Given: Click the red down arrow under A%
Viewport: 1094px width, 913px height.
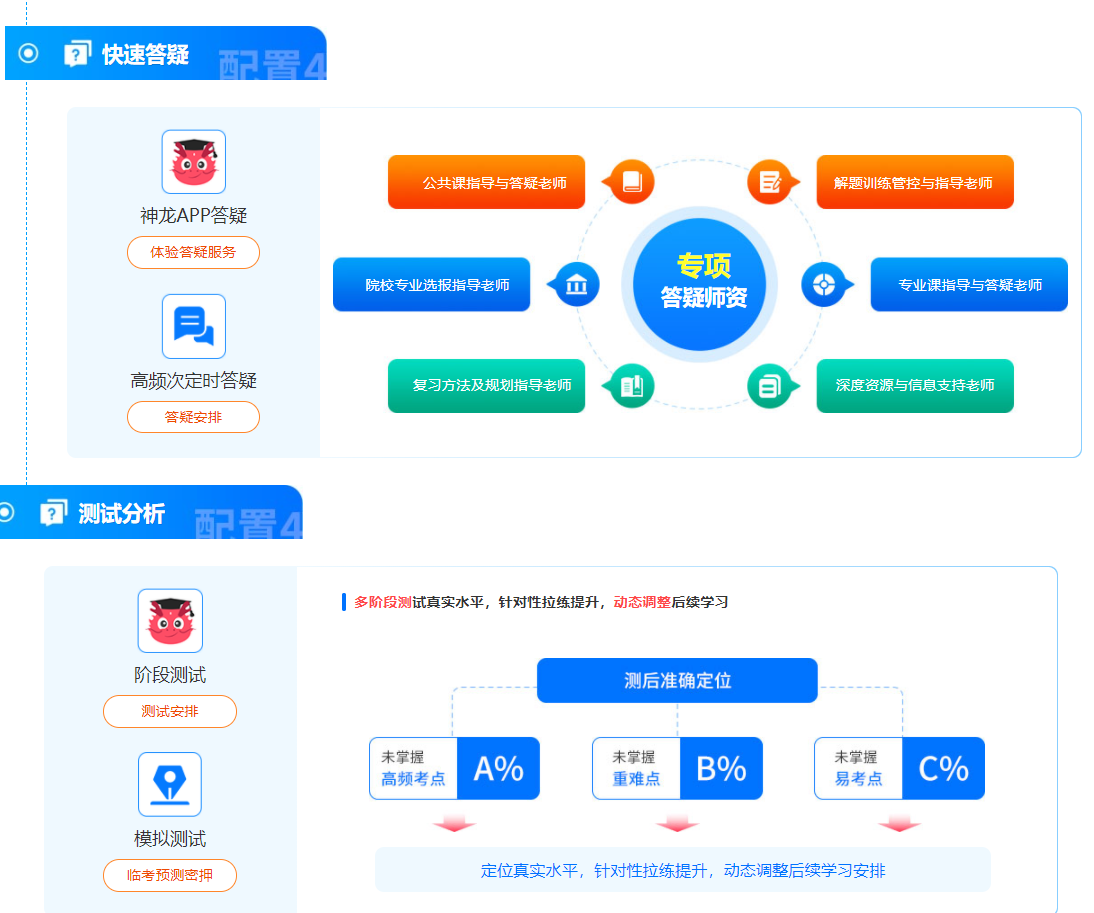Looking at the screenshot, I should (454, 822).
